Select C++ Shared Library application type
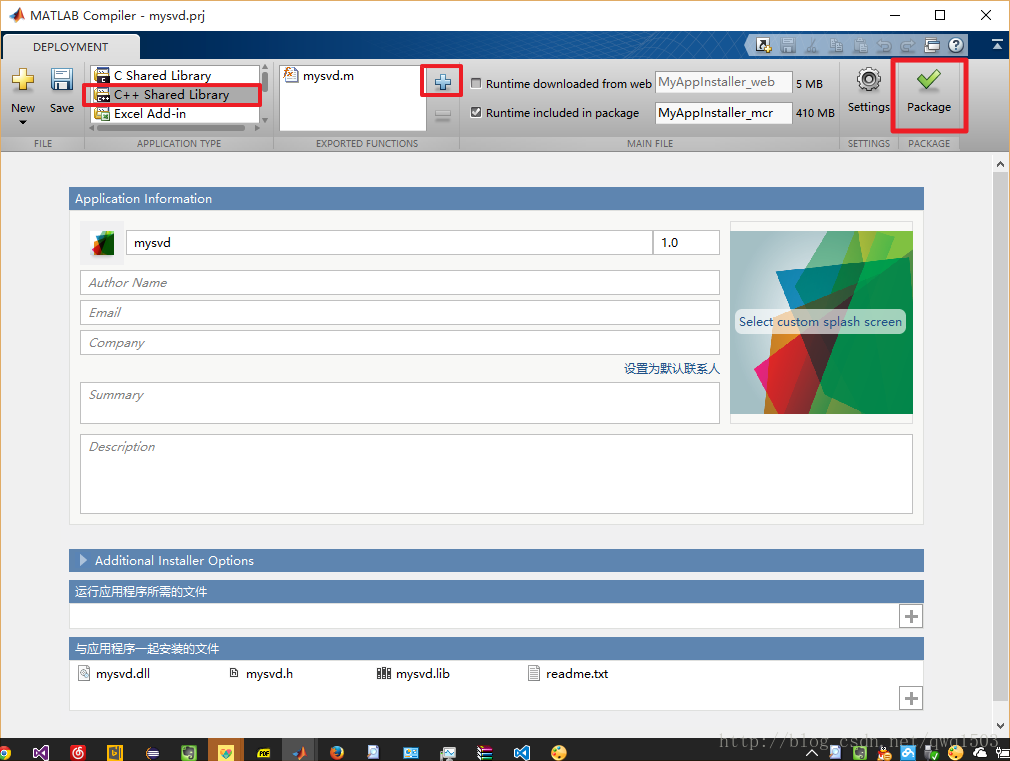This screenshot has height=761, width=1010. [174, 95]
